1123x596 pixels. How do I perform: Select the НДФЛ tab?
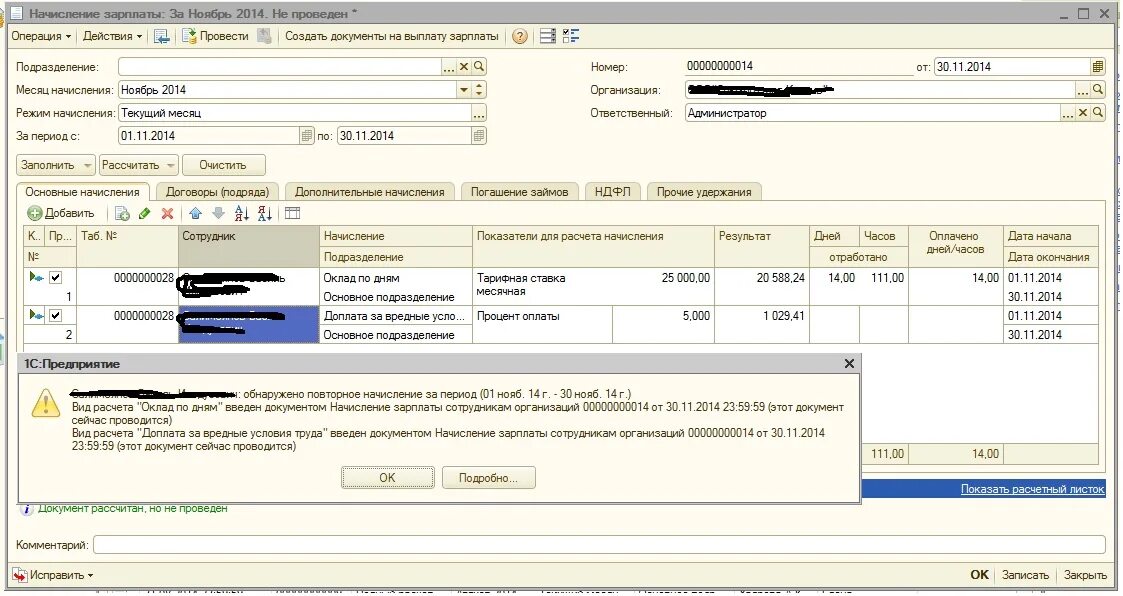(612, 192)
